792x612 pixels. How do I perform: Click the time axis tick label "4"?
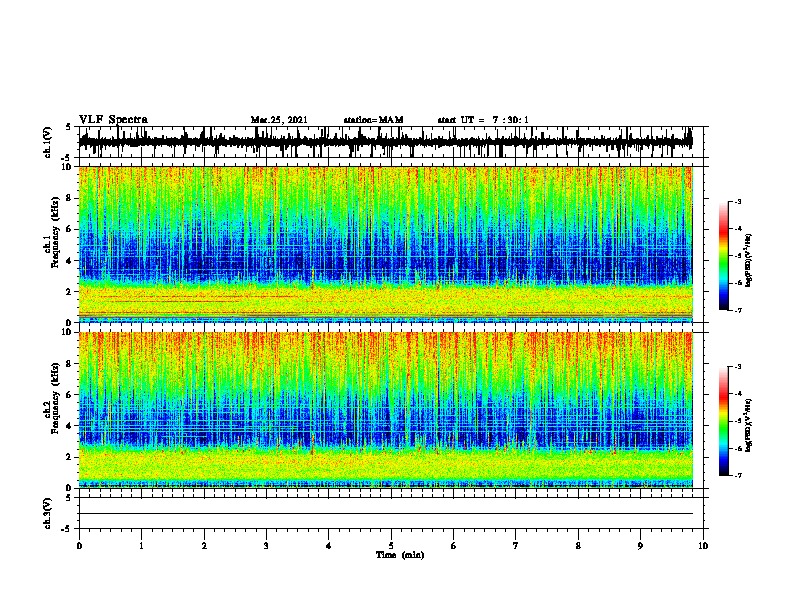tap(329, 546)
